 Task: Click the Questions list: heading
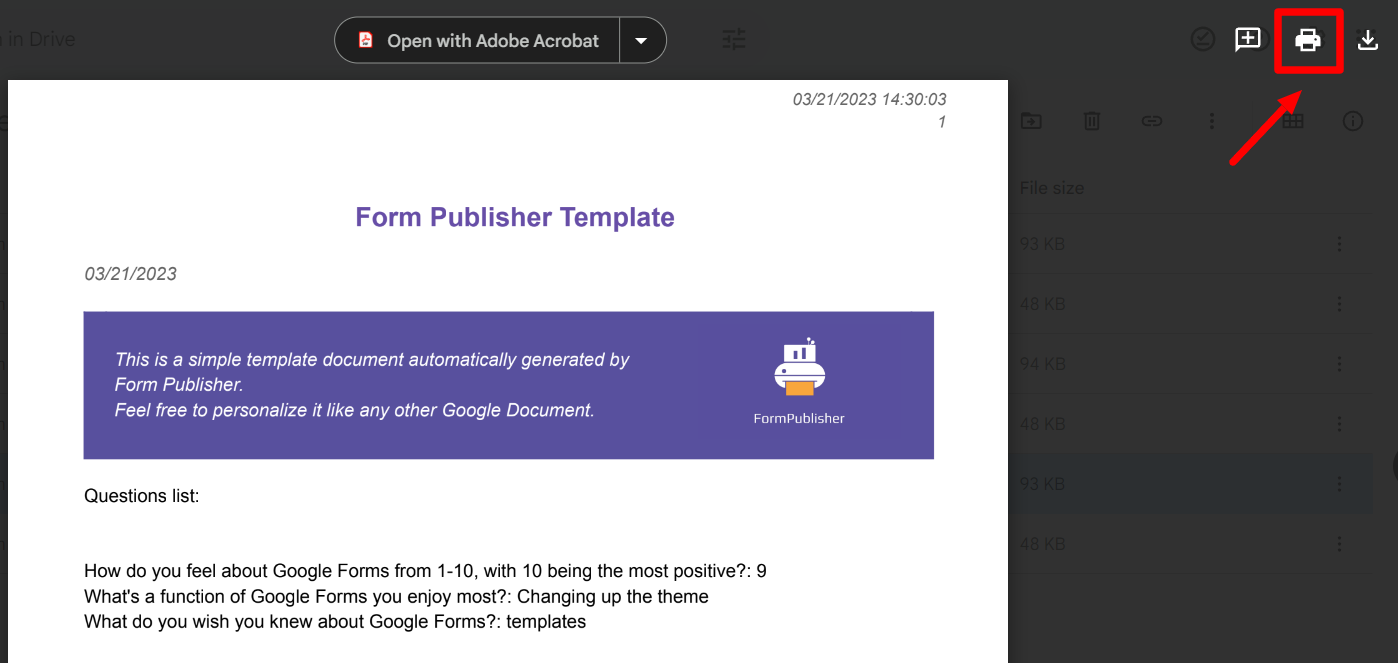pyautogui.click(x=142, y=496)
